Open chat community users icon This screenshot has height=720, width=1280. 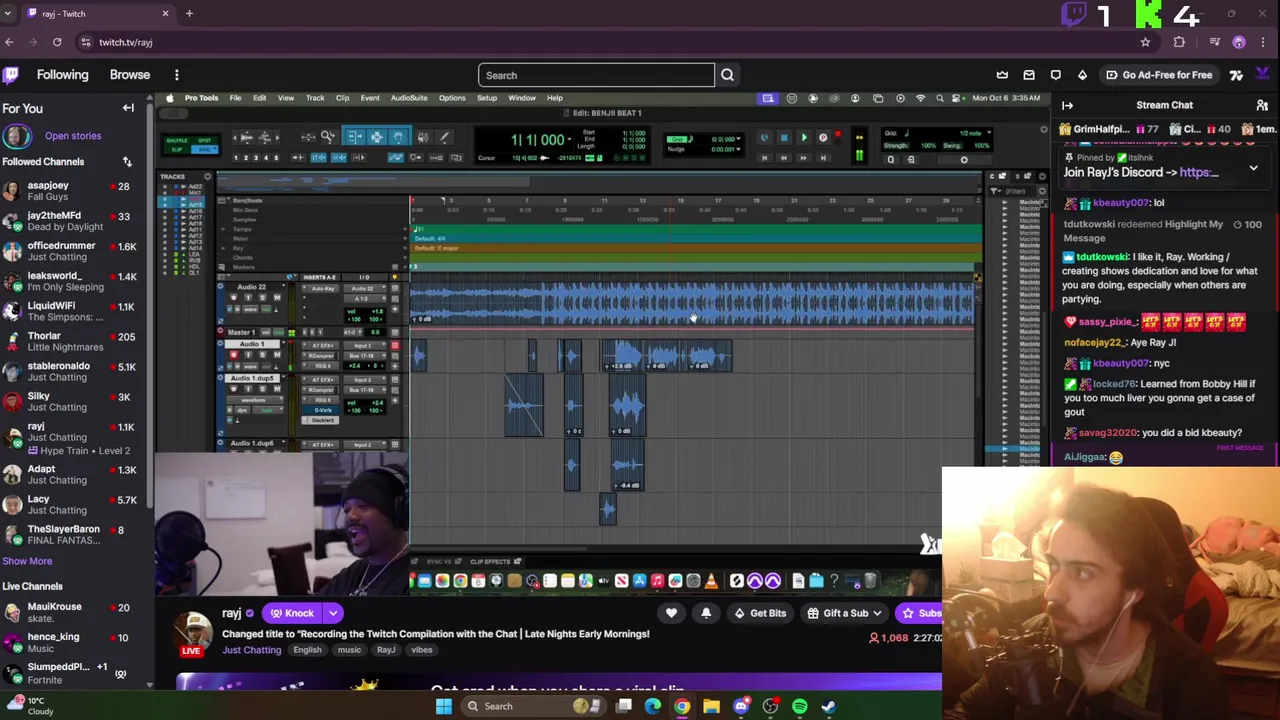click(1262, 105)
